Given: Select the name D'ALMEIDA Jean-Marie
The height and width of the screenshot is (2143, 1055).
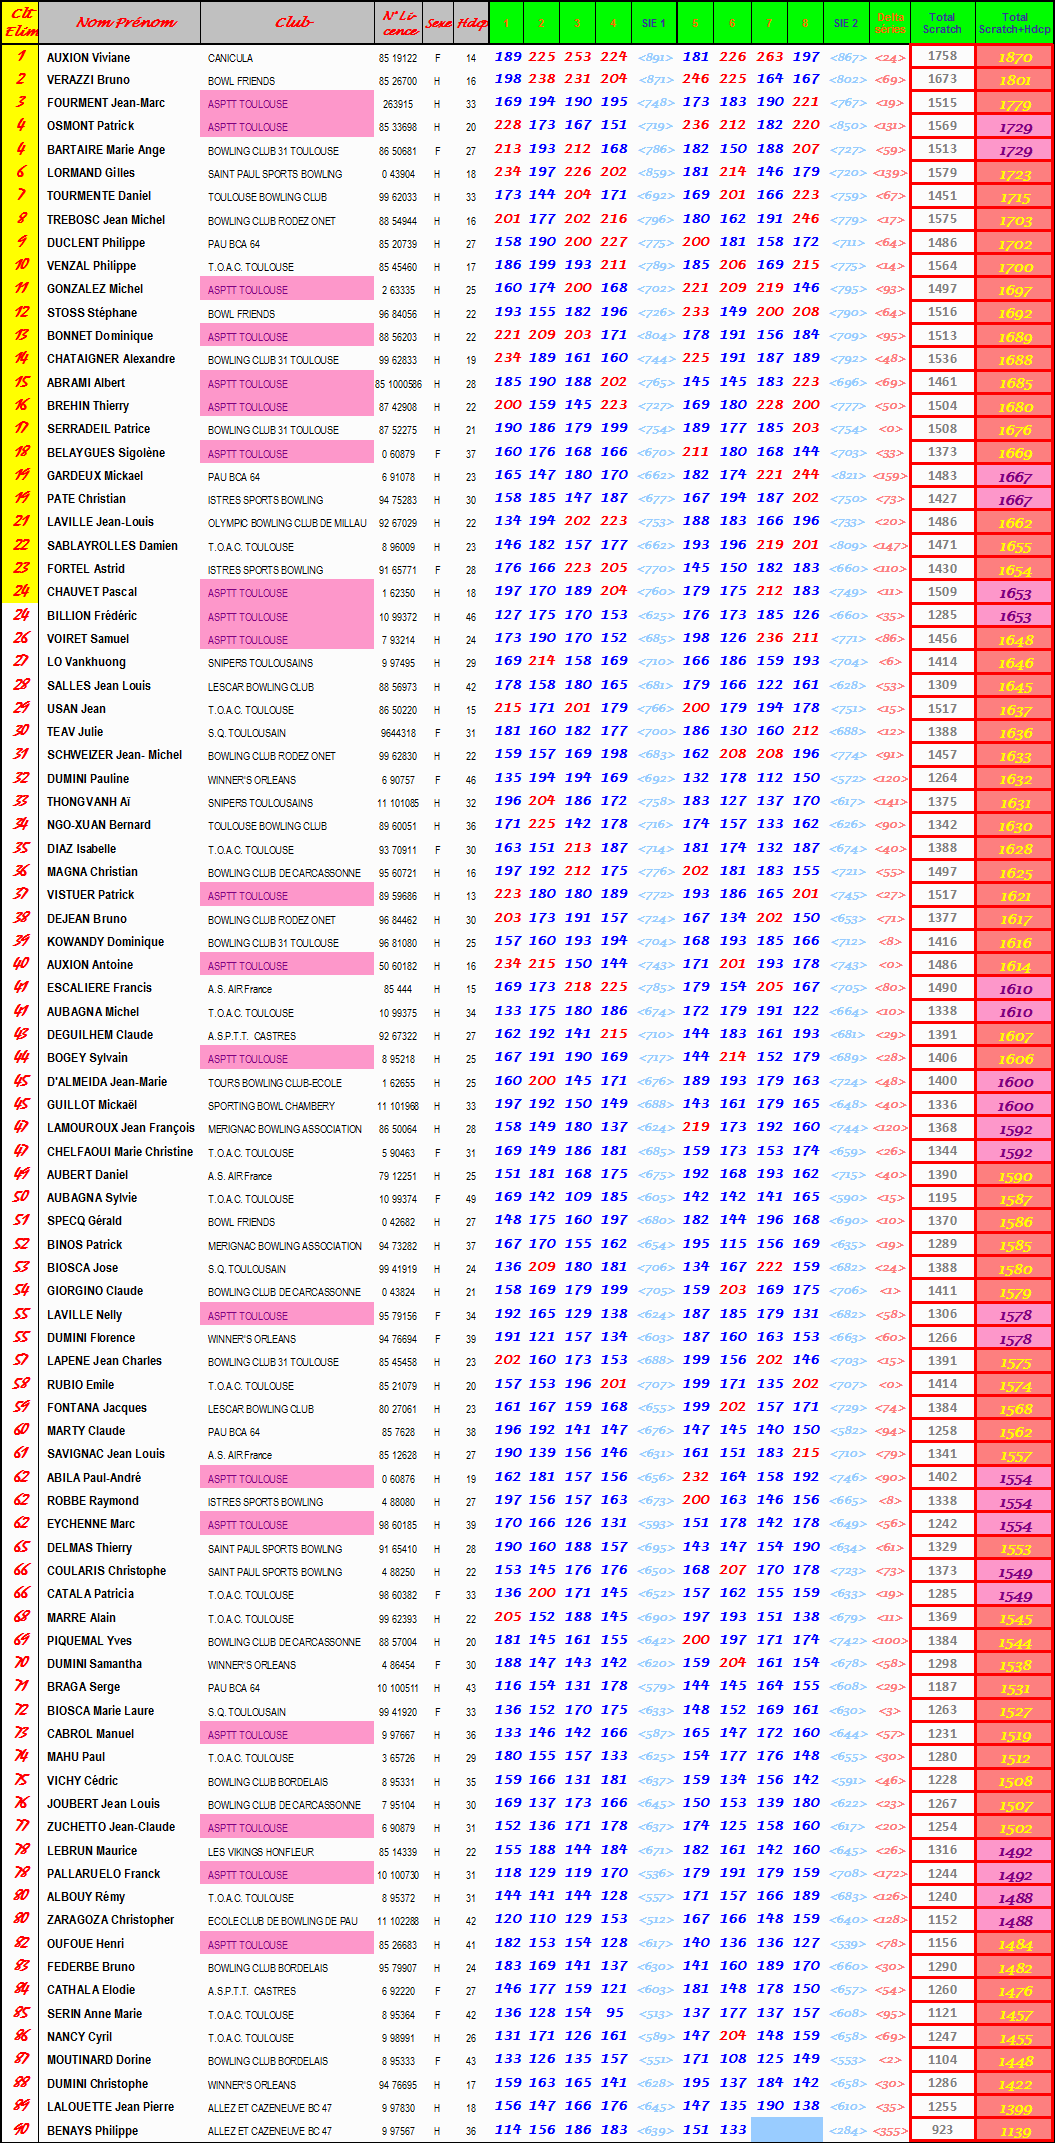Looking at the screenshot, I should tap(107, 1082).
